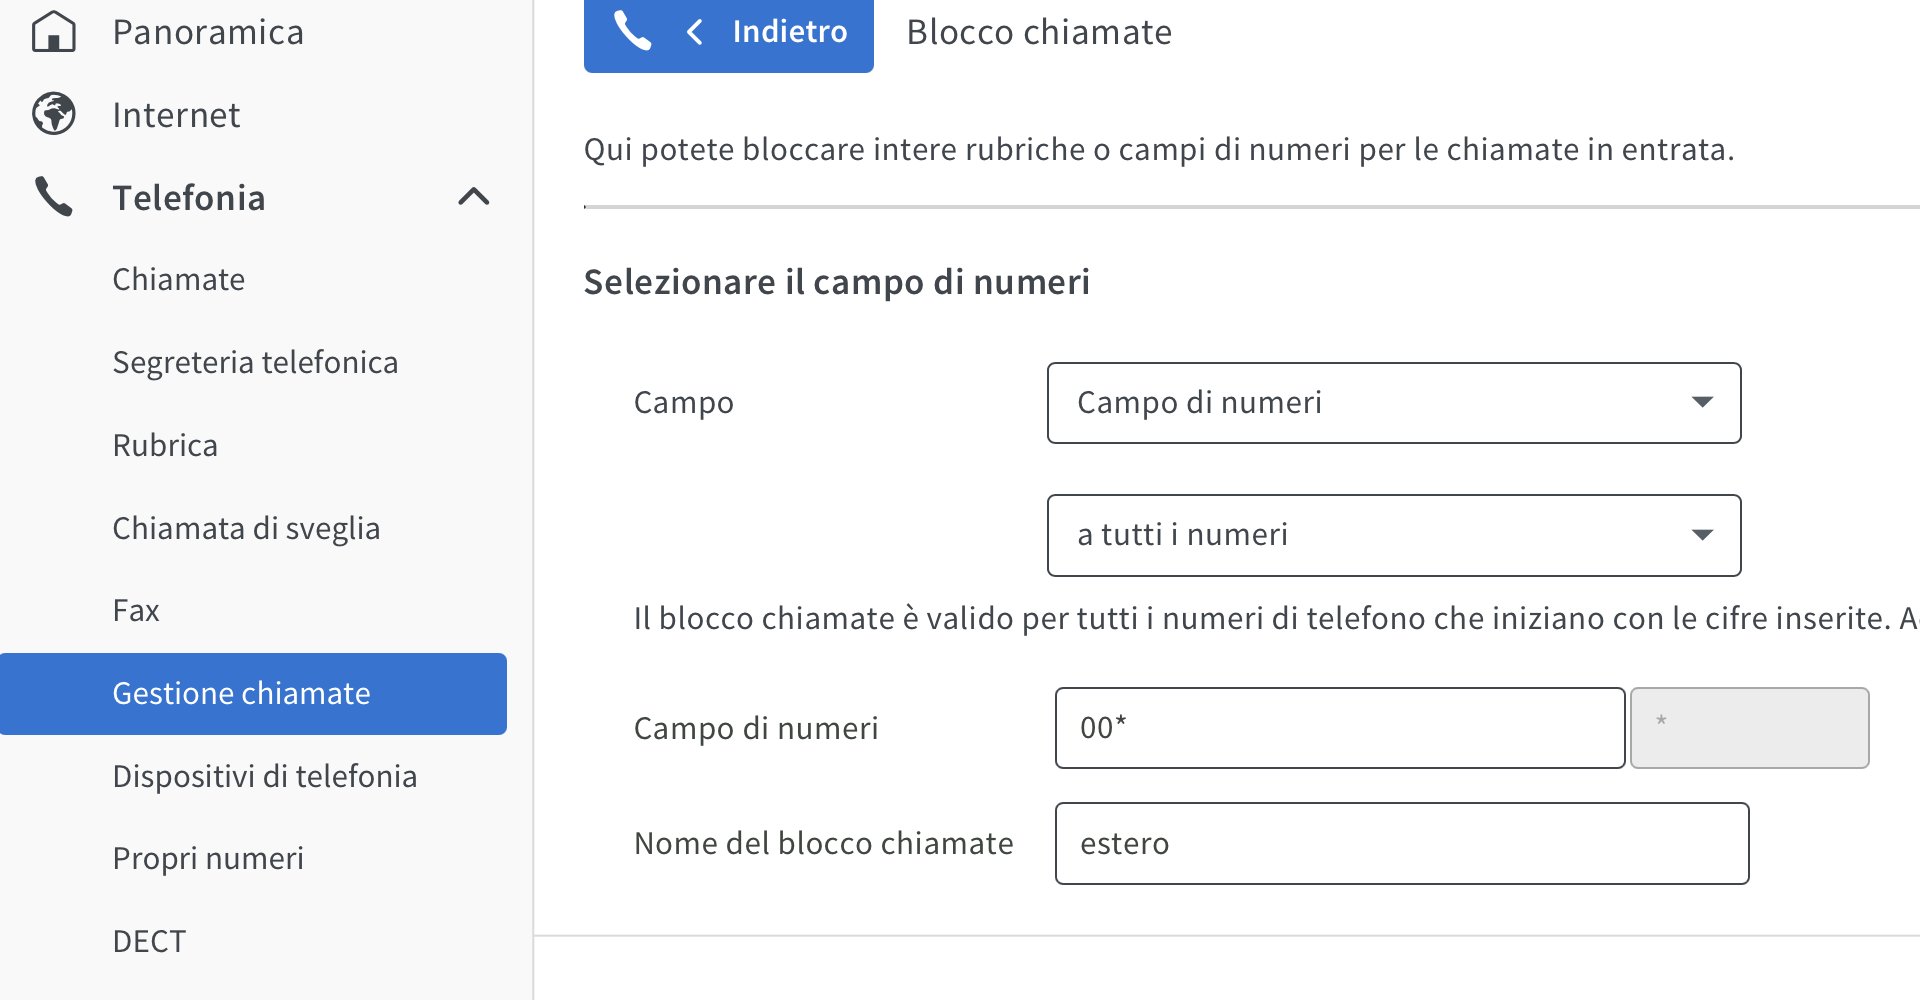Click the number range field containing 00*
The width and height of the screenshot is (1920, 1000).
[x=1339, y=728]
